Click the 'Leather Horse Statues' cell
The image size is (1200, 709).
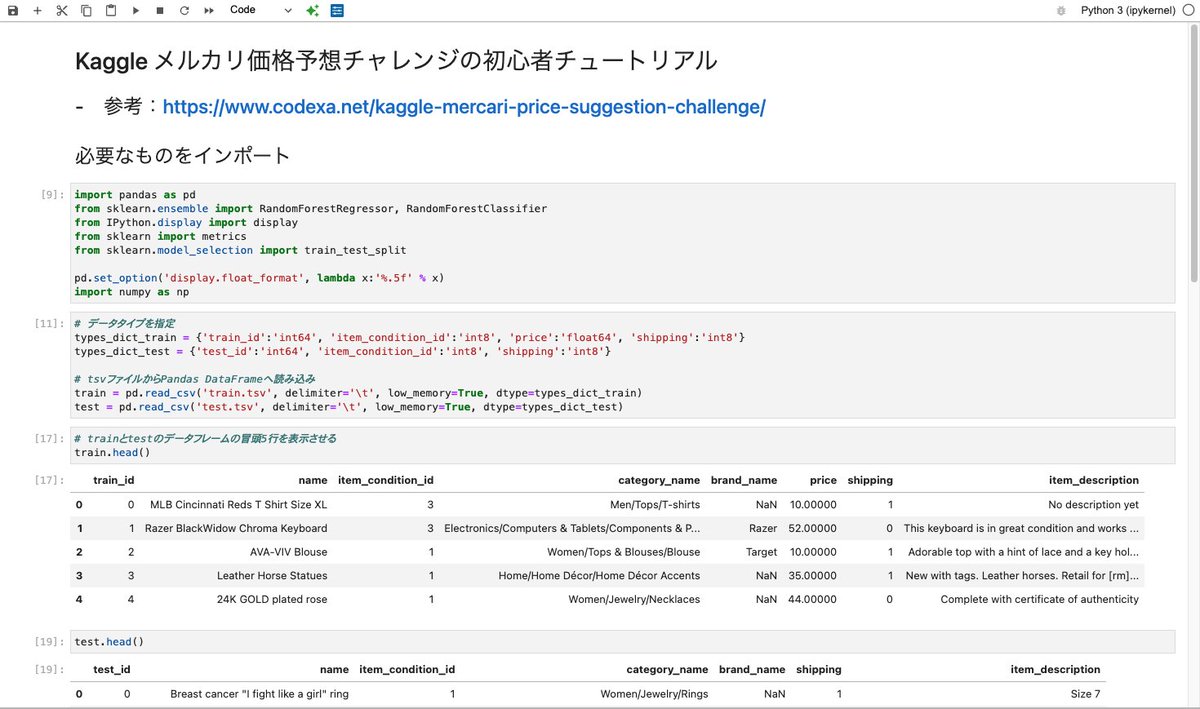coord(272,576)
